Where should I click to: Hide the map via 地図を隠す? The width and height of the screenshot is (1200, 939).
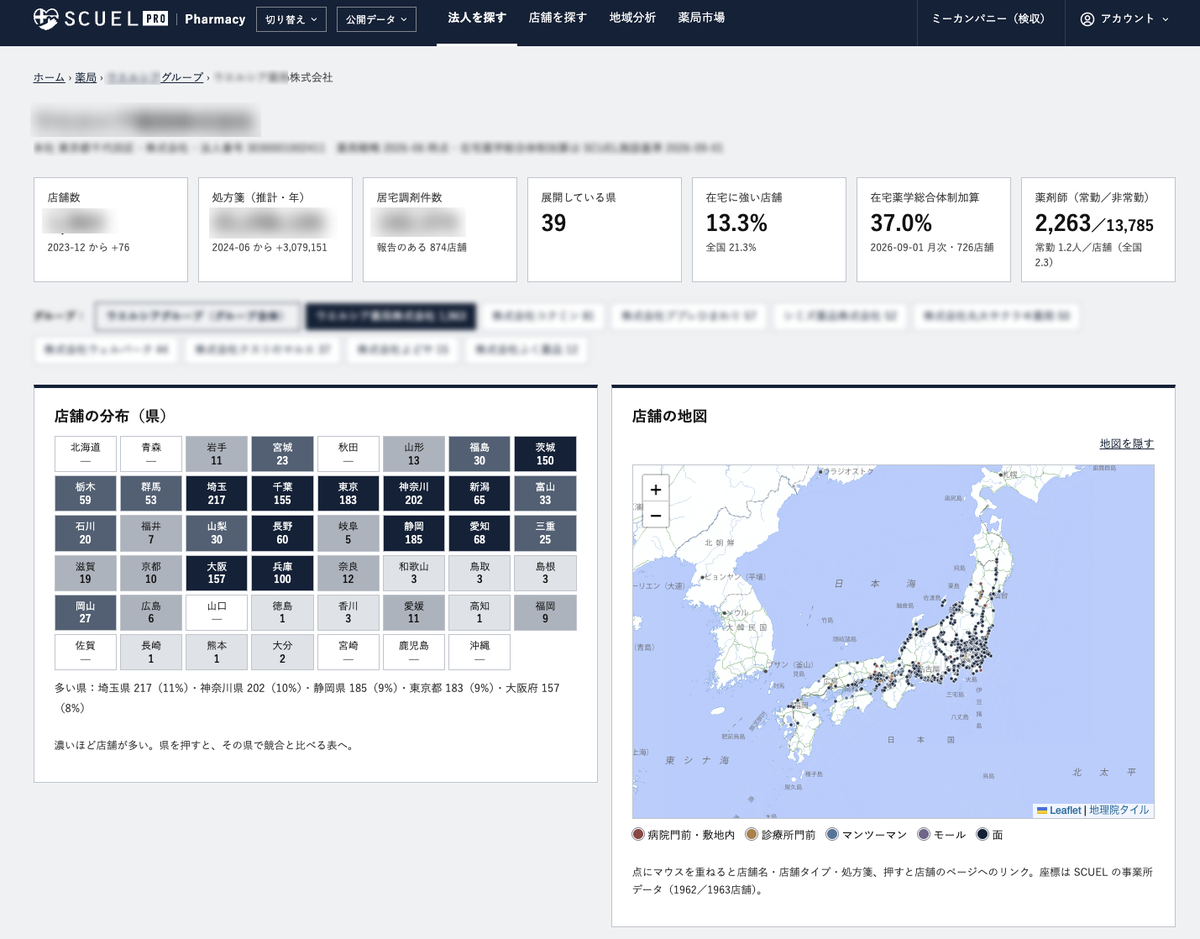1127,444
